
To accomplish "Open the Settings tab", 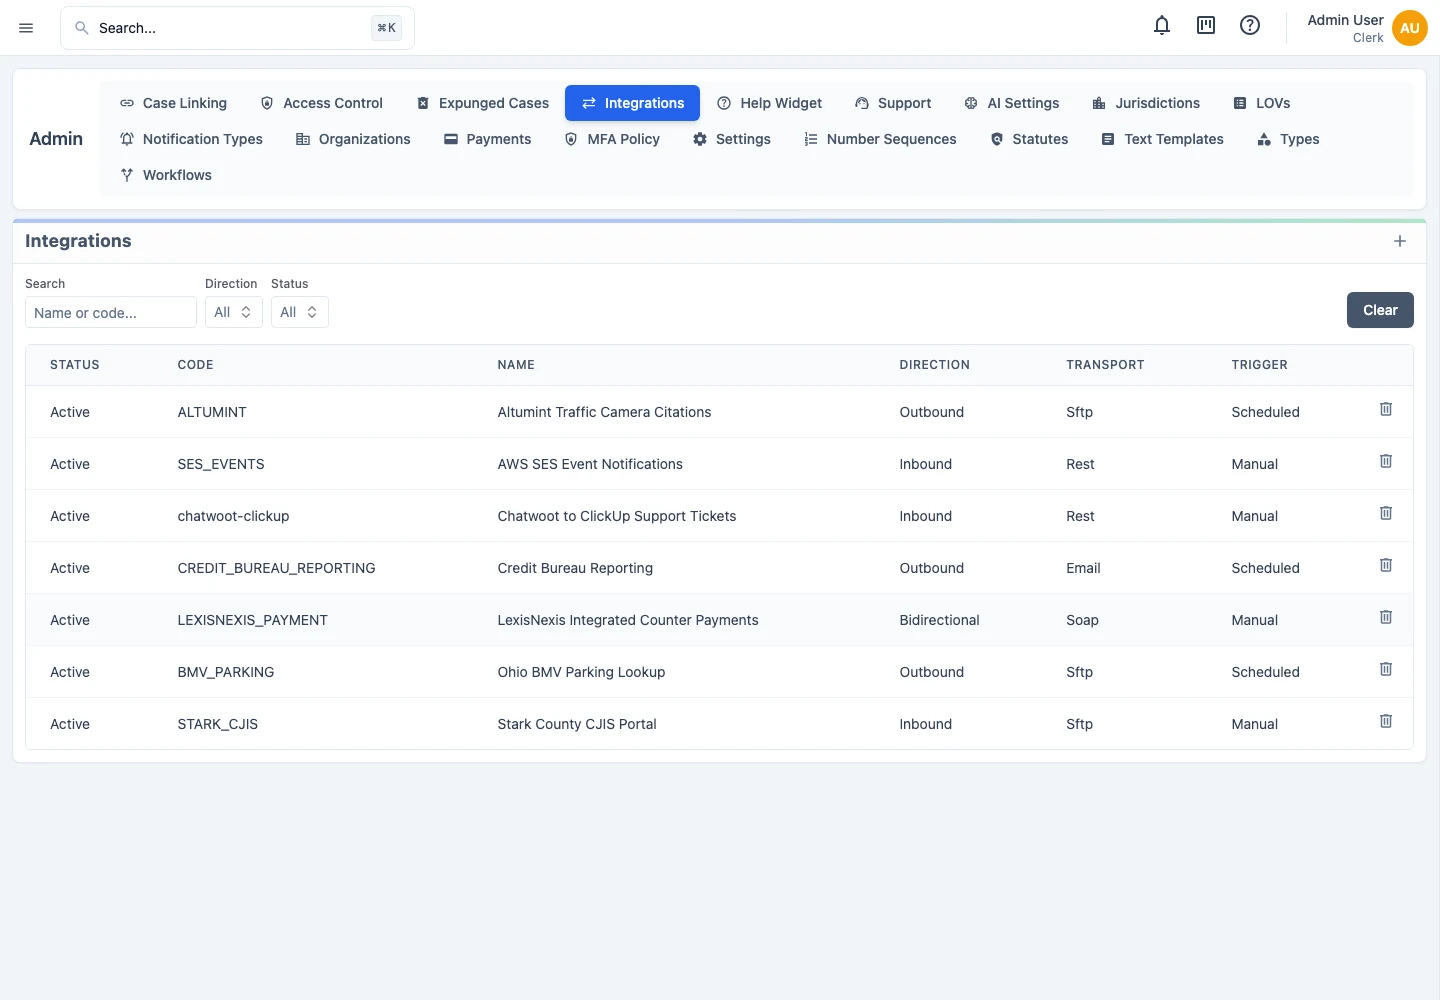I will (x=732, y=139).
